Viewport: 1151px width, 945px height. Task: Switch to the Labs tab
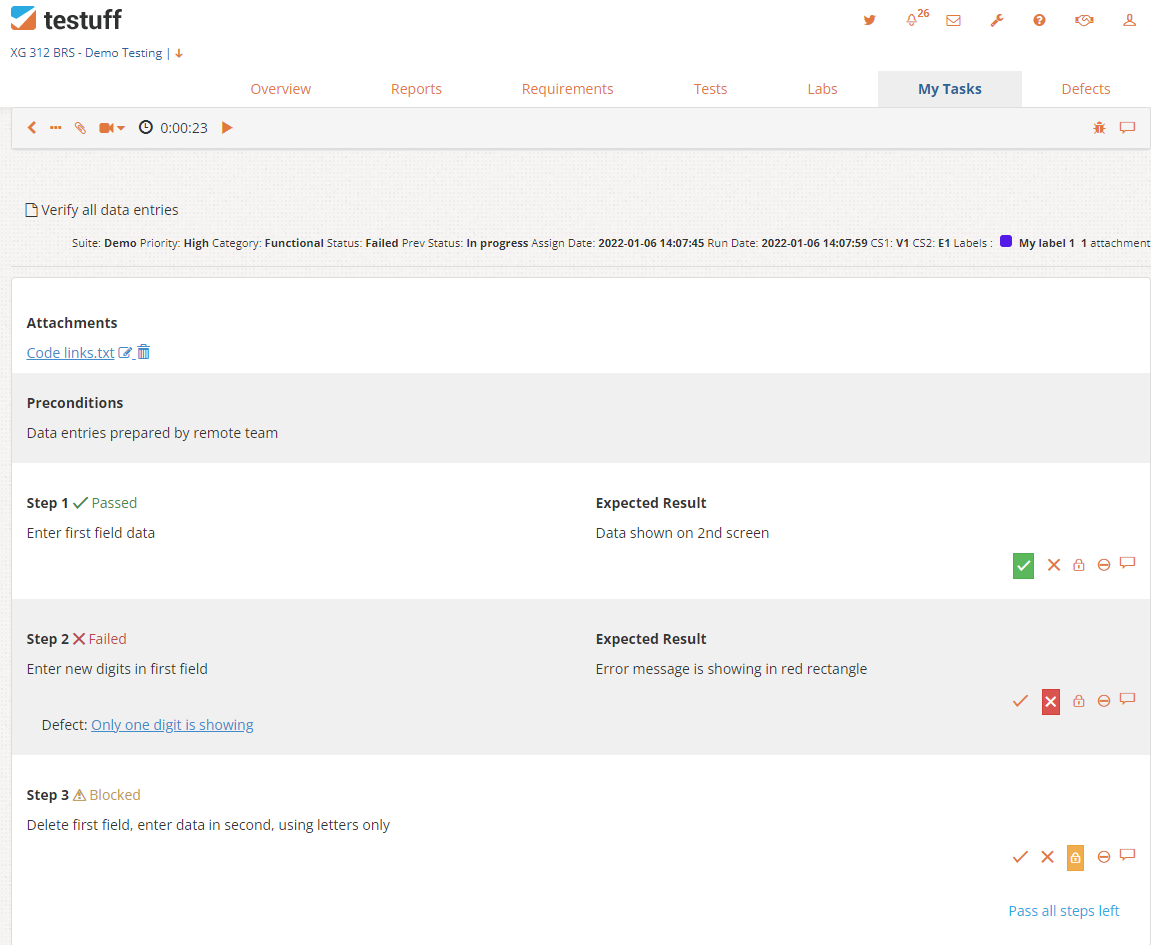coord(822,89)
